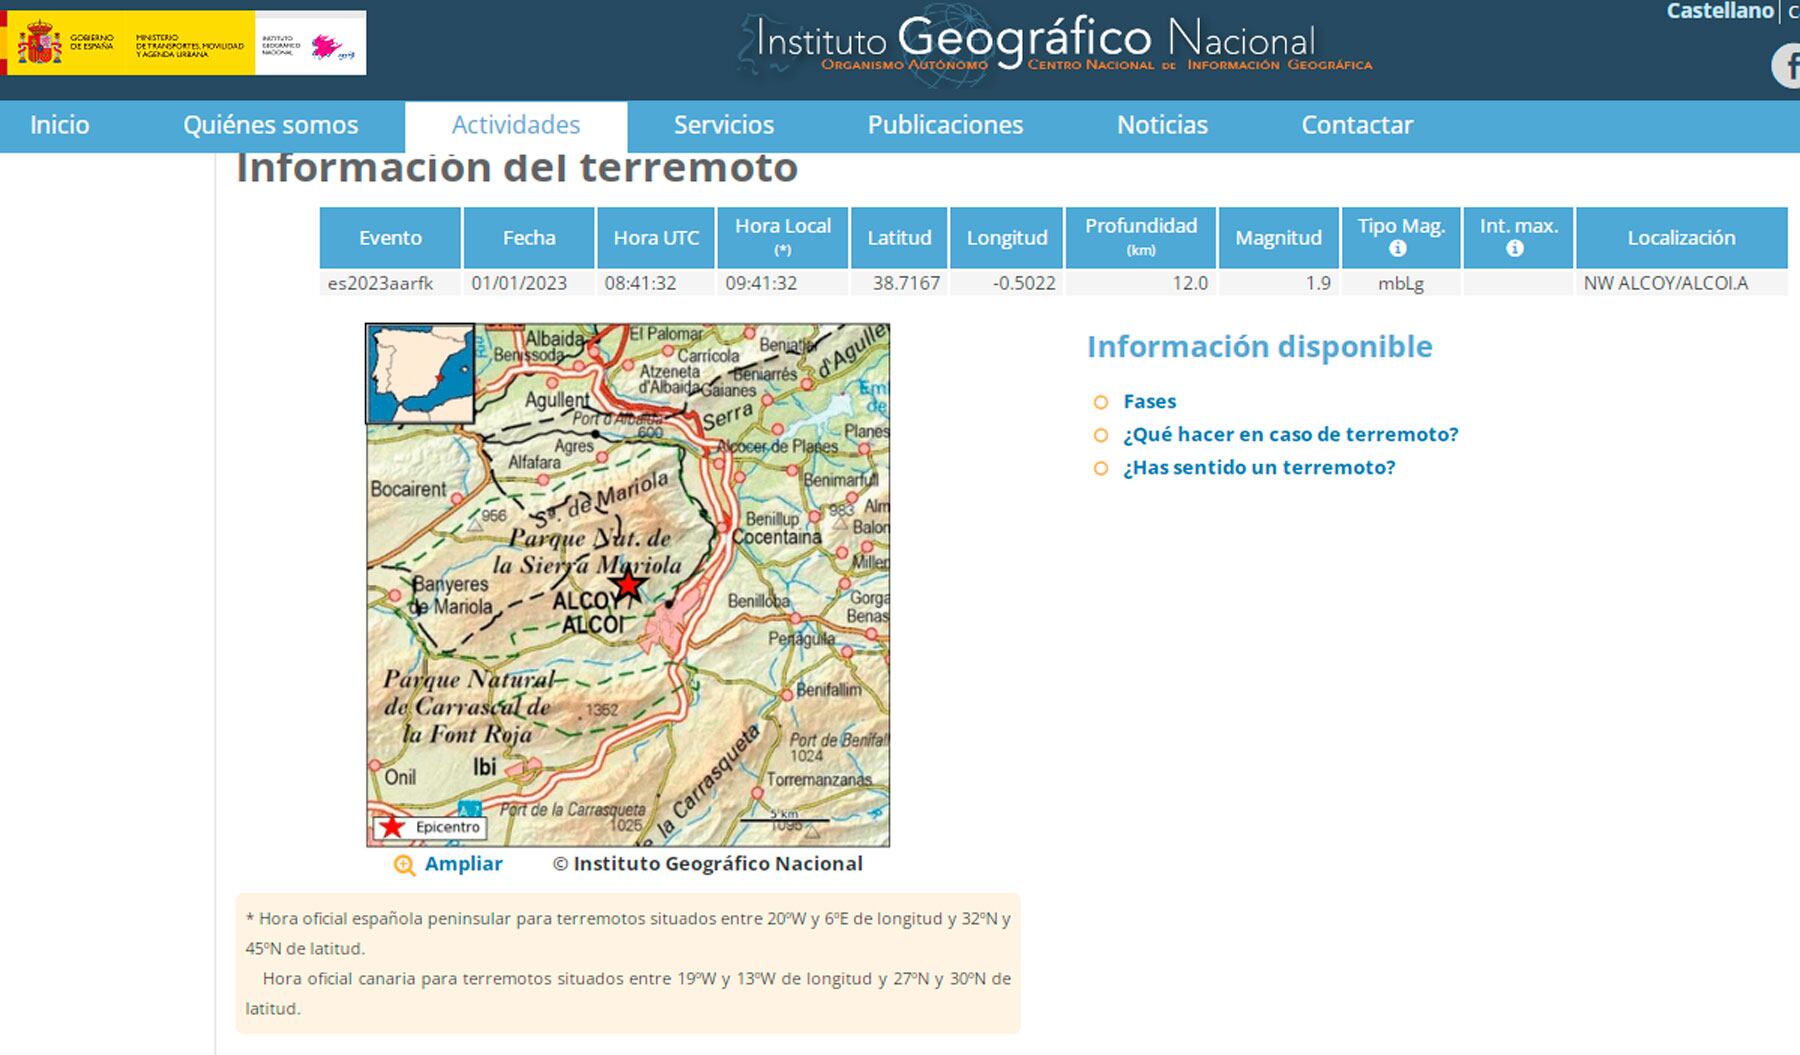Click the Spanish coat of arms logo
1800x1055 pixels.
38,42
